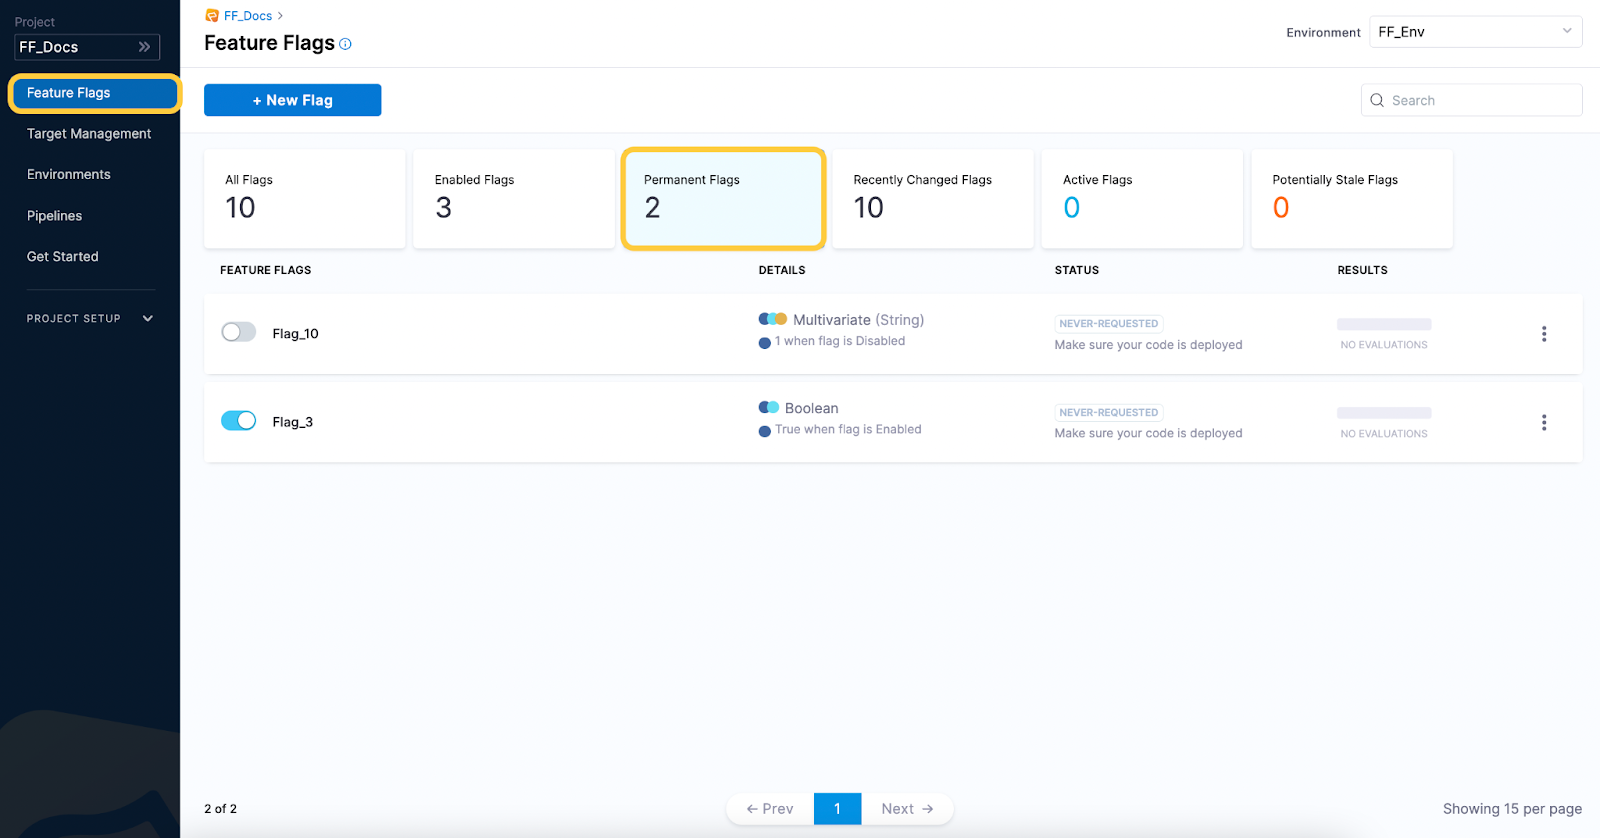This screenshot has height=838, width=1600.
Task: Select the Potentially Stale Flags card
Action: pyautogui.click(x=1351, y=198)
